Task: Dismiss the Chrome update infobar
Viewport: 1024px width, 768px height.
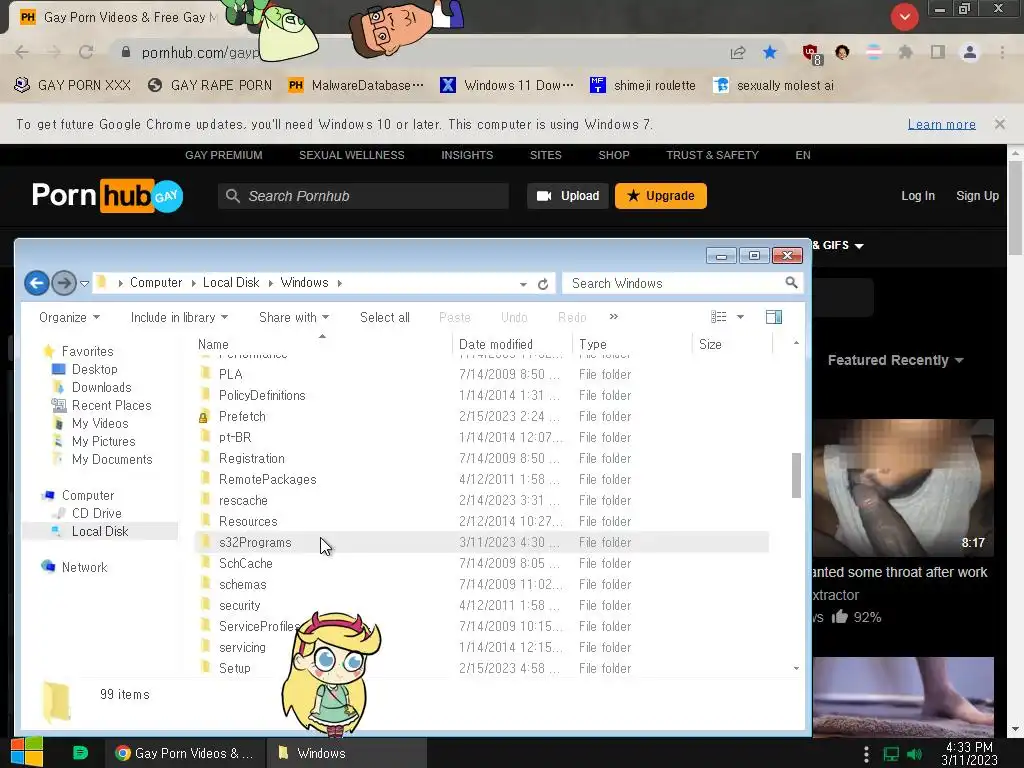Action: click(999, 124)
